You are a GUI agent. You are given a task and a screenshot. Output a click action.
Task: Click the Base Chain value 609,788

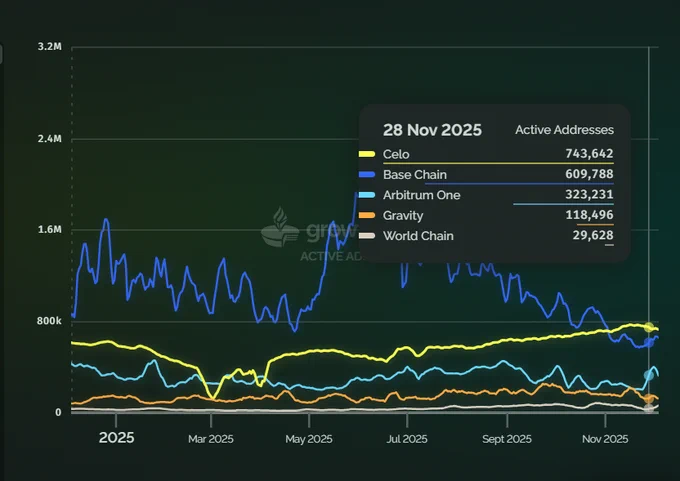(x=589, y=174)
